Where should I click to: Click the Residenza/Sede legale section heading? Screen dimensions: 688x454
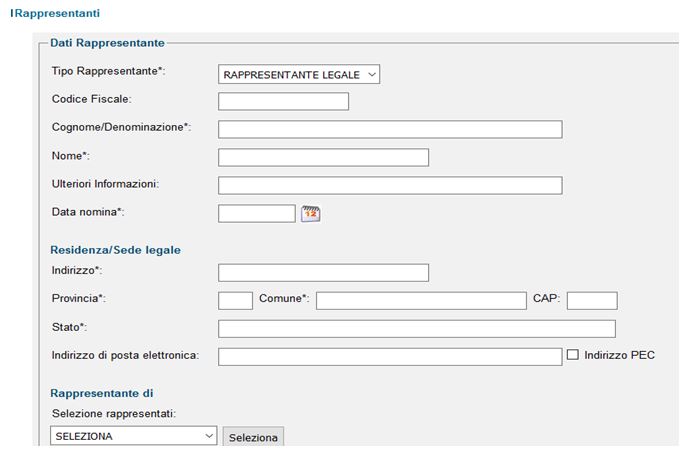pos(115,250)
